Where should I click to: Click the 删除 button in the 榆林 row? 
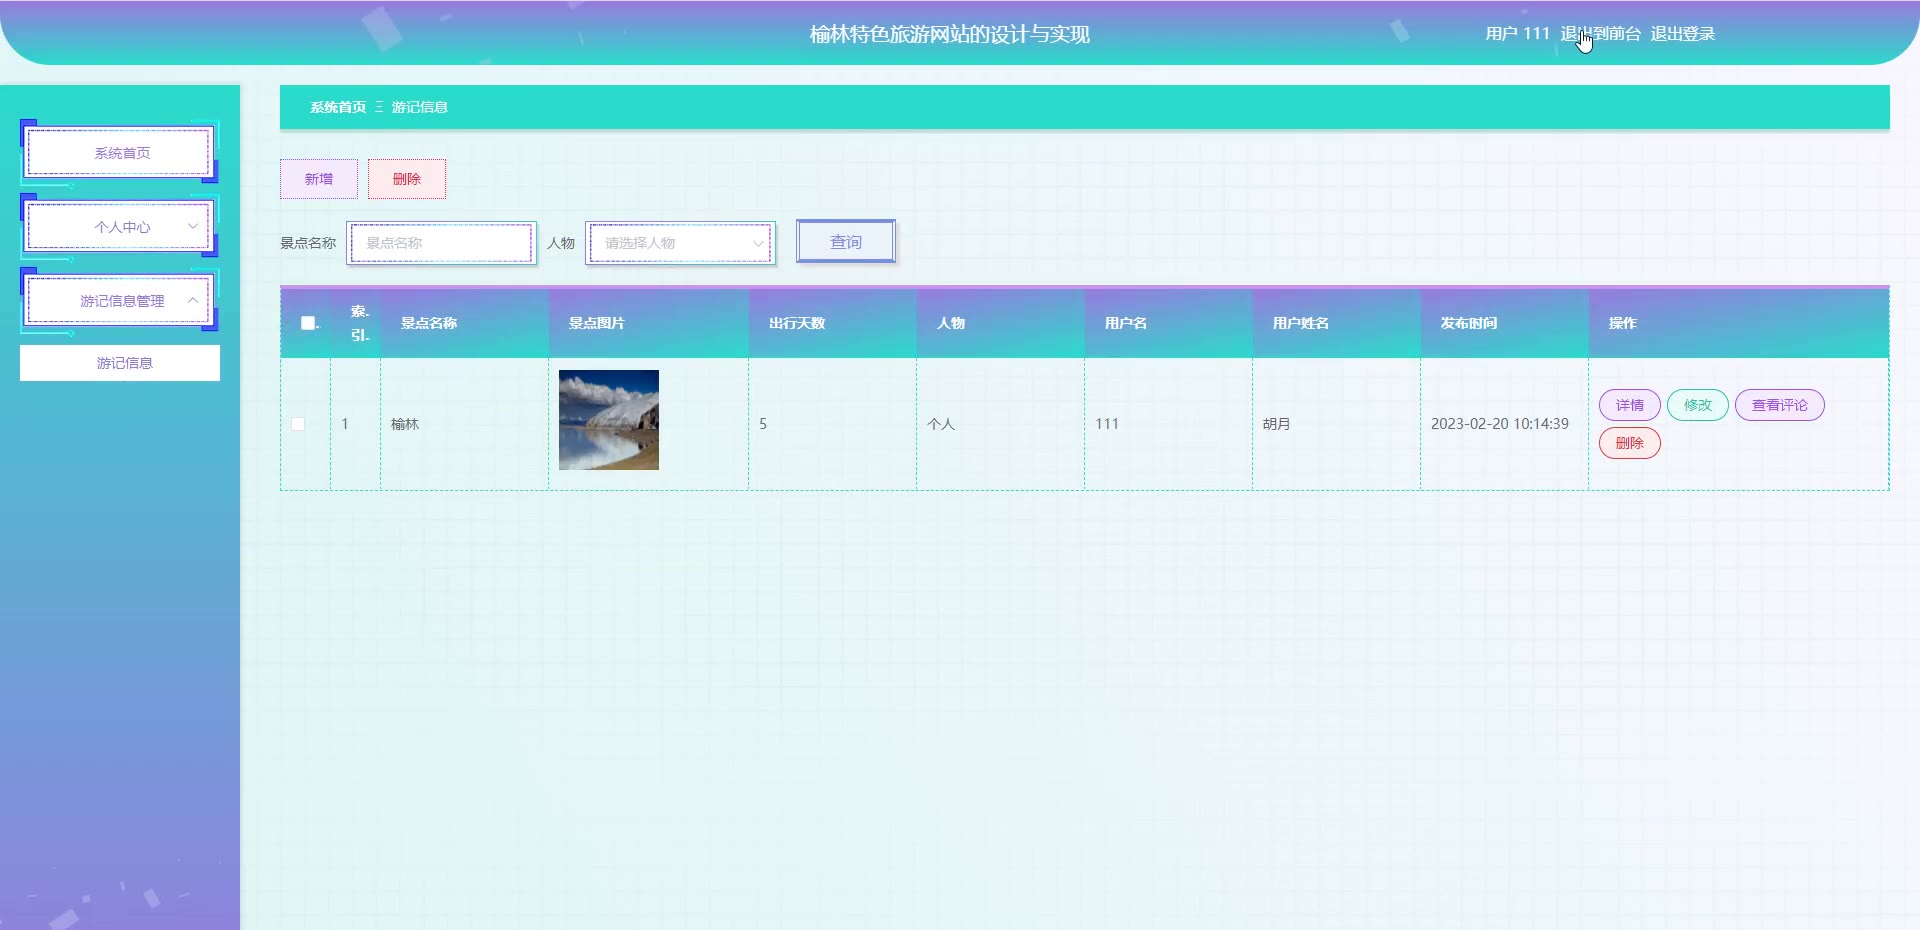tap(1630, 443)
